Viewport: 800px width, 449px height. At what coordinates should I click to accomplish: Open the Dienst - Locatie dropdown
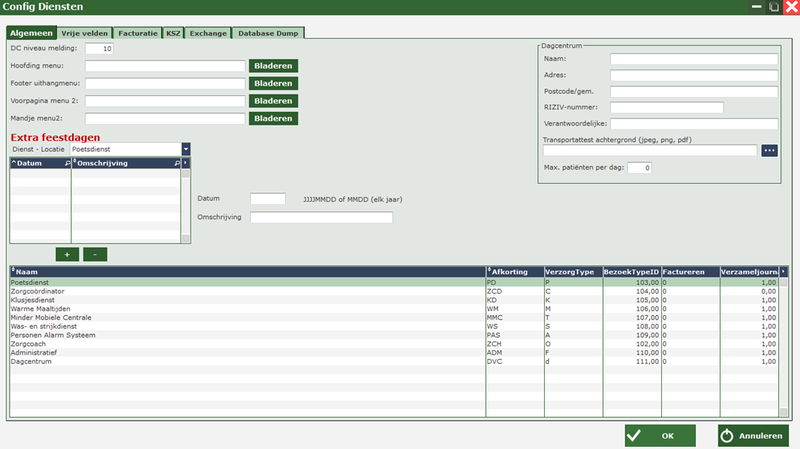tap(186, 148)
